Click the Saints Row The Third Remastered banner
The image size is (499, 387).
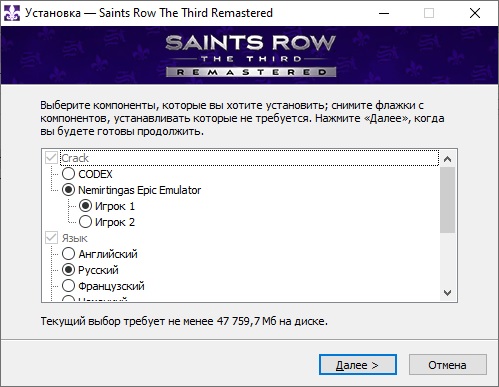tap(250, 55)
